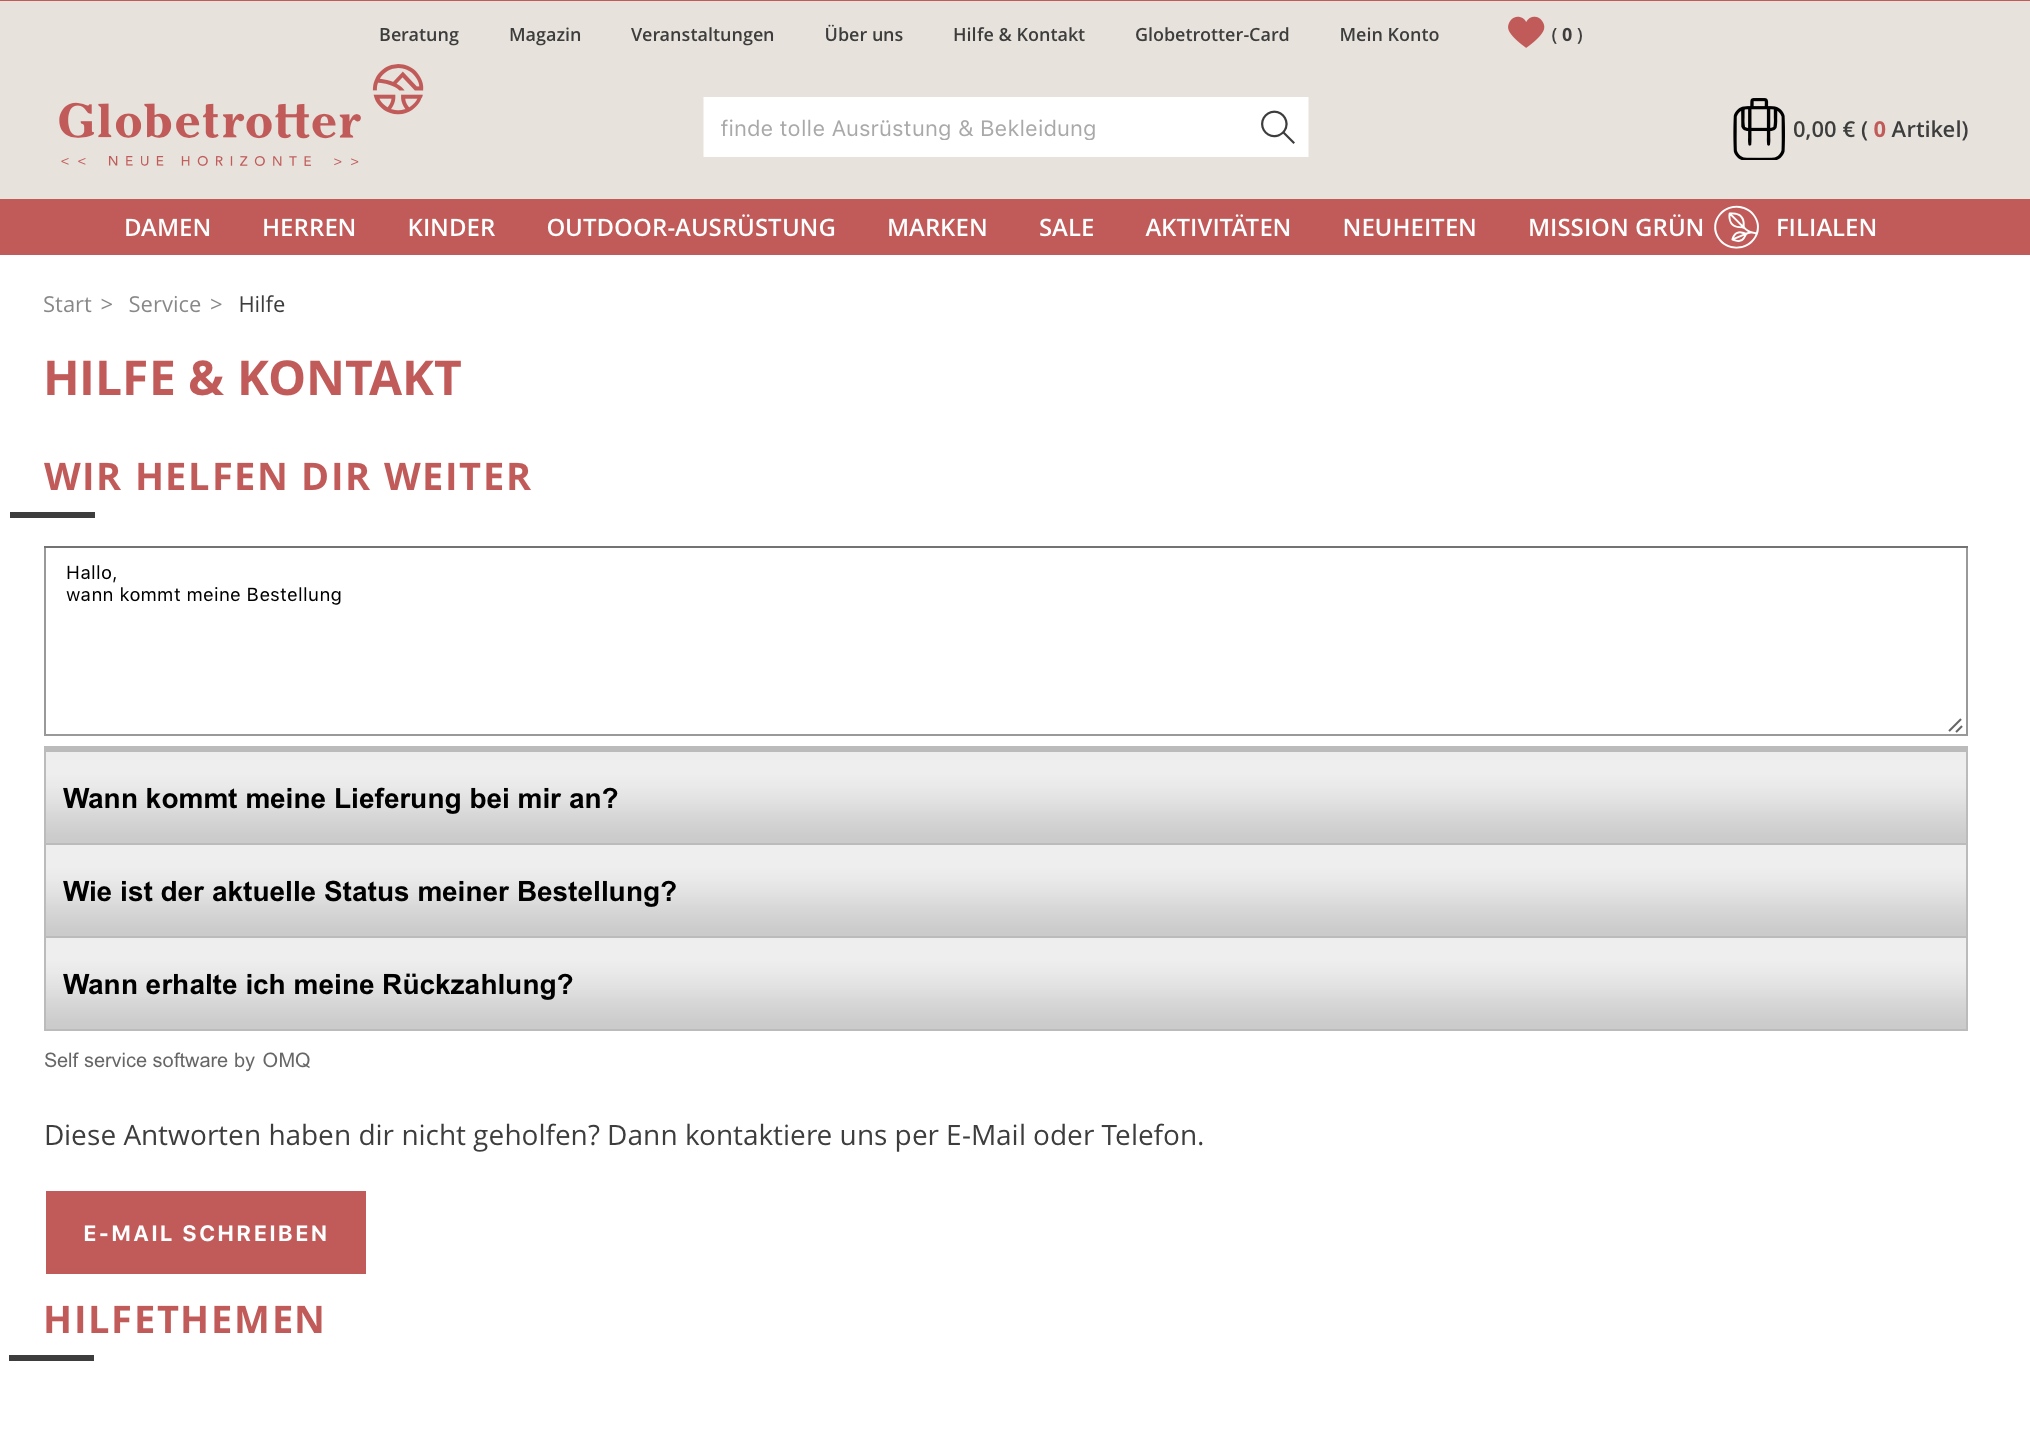This screenshot has height=1438, width=2030.
Task: Click the HILFETHEMEN heading
Action: point(185,1320)
